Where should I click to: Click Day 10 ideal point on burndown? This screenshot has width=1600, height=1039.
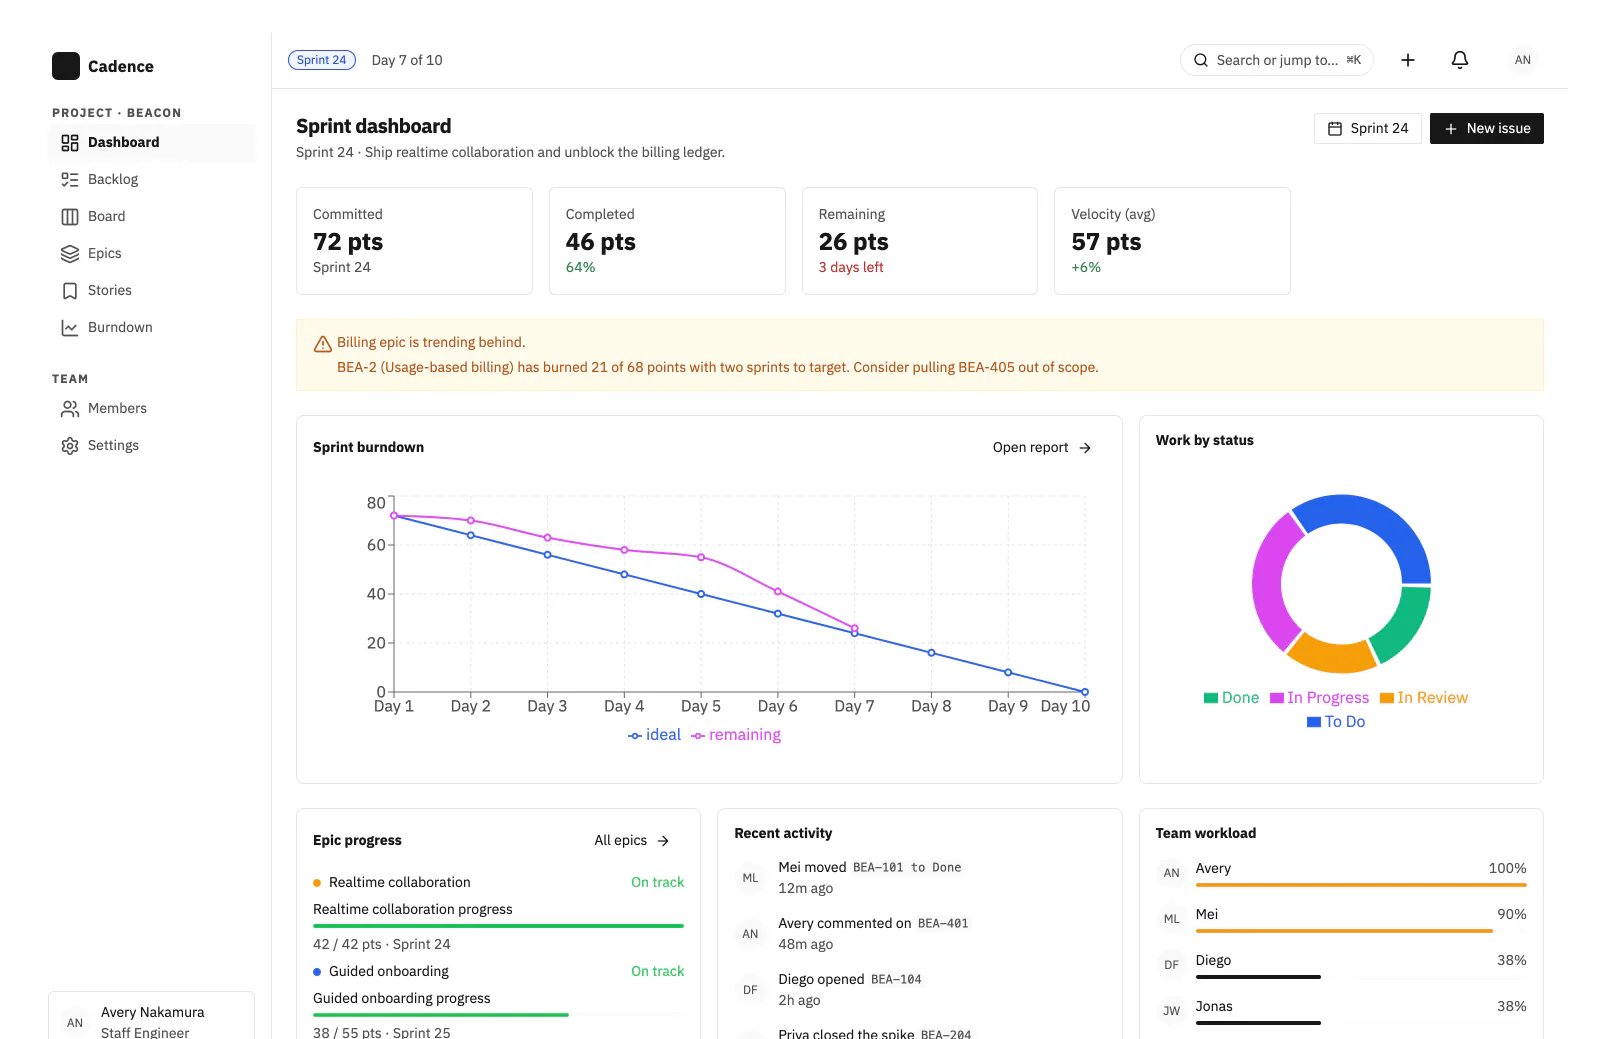[x=1085, y=692]
